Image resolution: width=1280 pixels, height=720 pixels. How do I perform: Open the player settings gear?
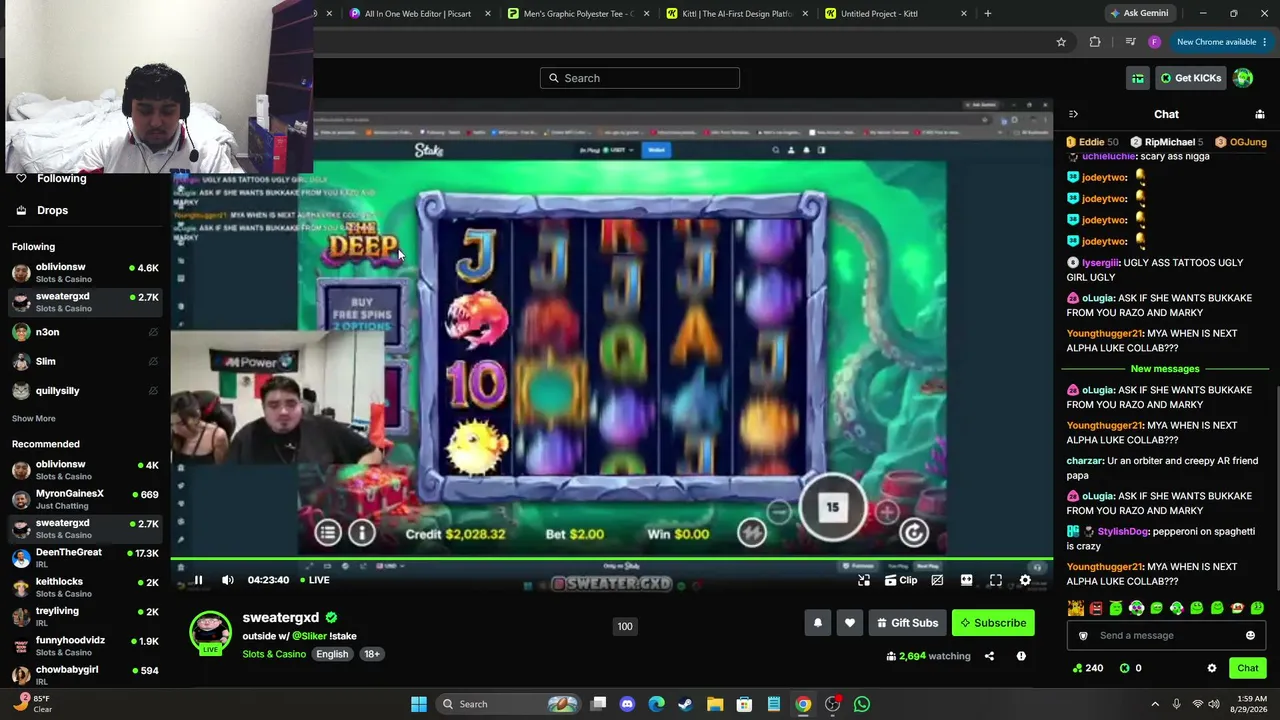coord(1025,580)
